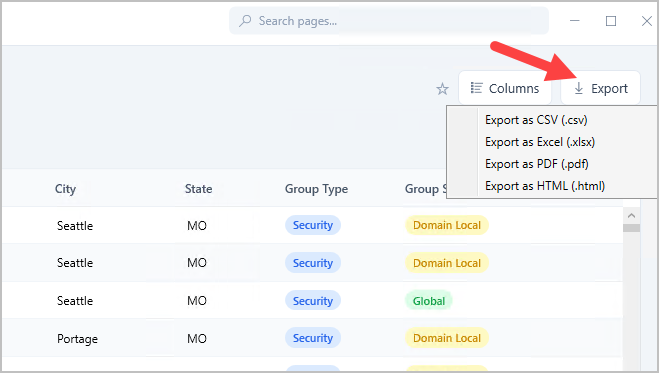This screenshot has width=659, height=373.
Task: Close the application window
Action: tap(647, 21)
